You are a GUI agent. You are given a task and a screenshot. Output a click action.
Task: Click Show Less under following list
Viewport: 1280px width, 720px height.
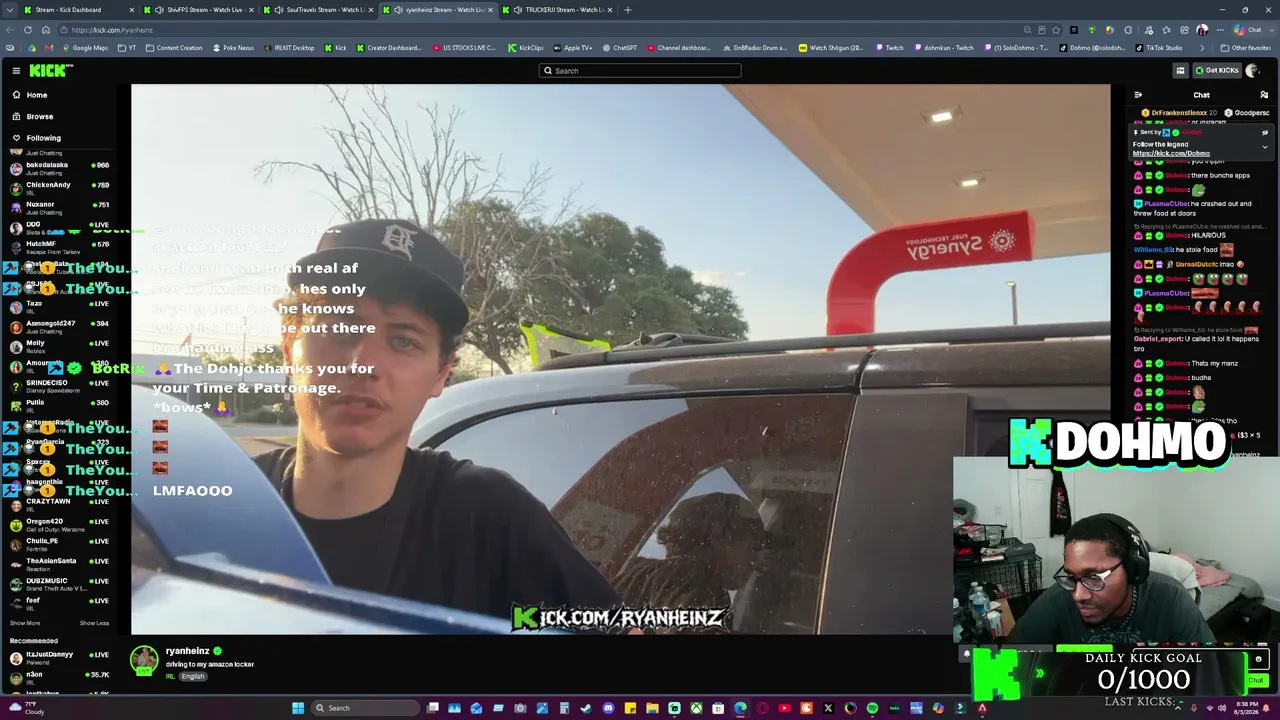(x=94, y=623)
